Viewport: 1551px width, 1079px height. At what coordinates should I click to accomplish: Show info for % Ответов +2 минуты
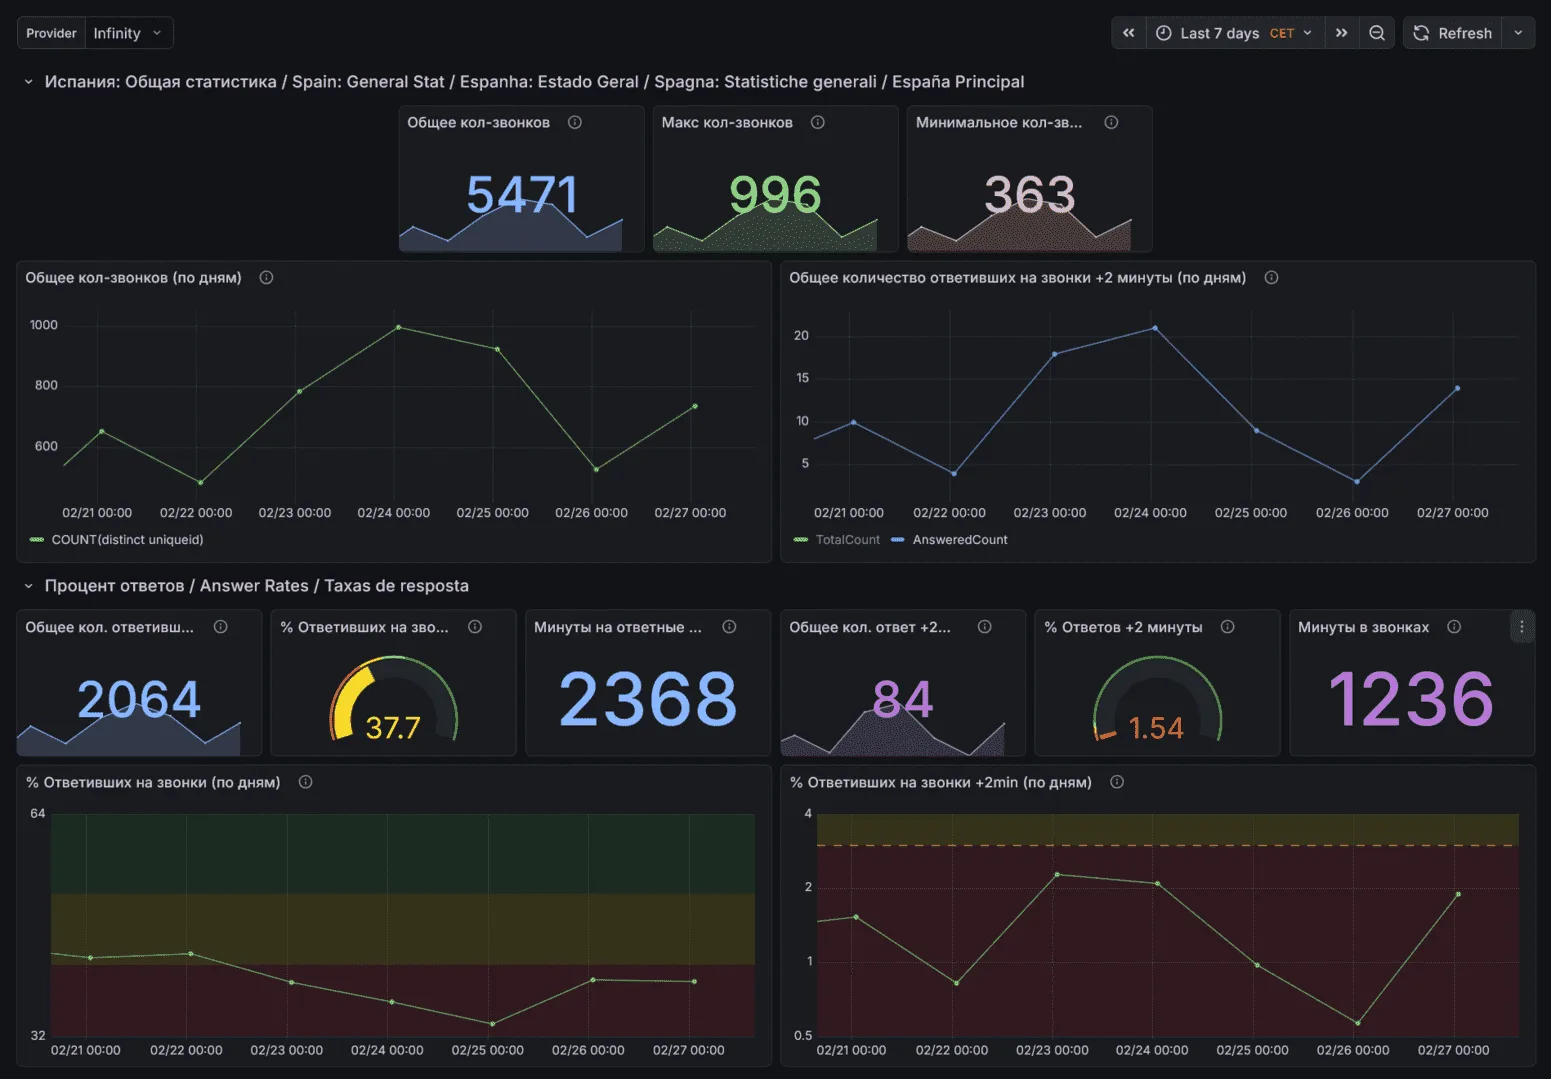[1228, 627]
